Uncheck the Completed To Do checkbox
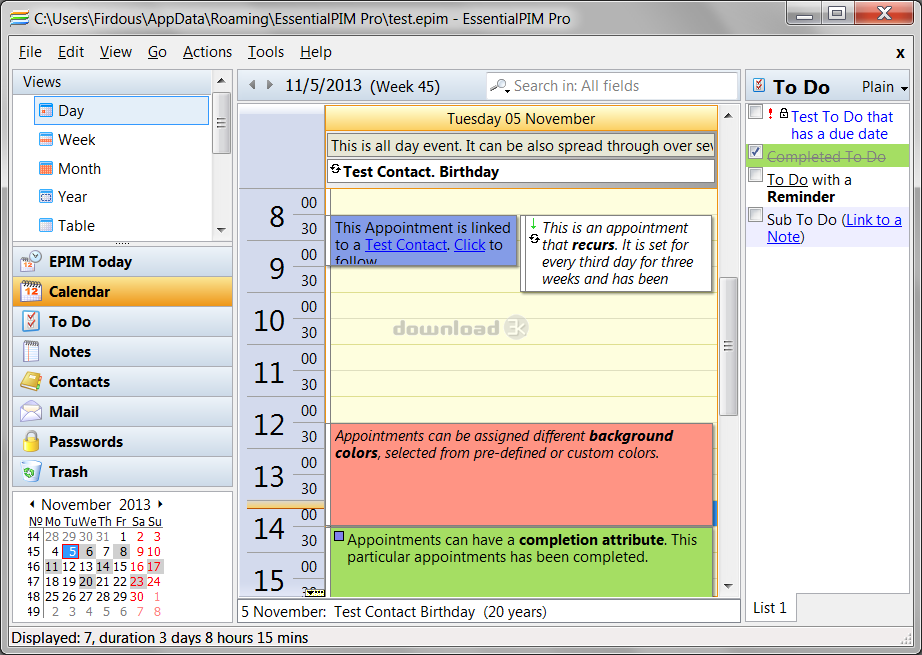 click(756, 153)
